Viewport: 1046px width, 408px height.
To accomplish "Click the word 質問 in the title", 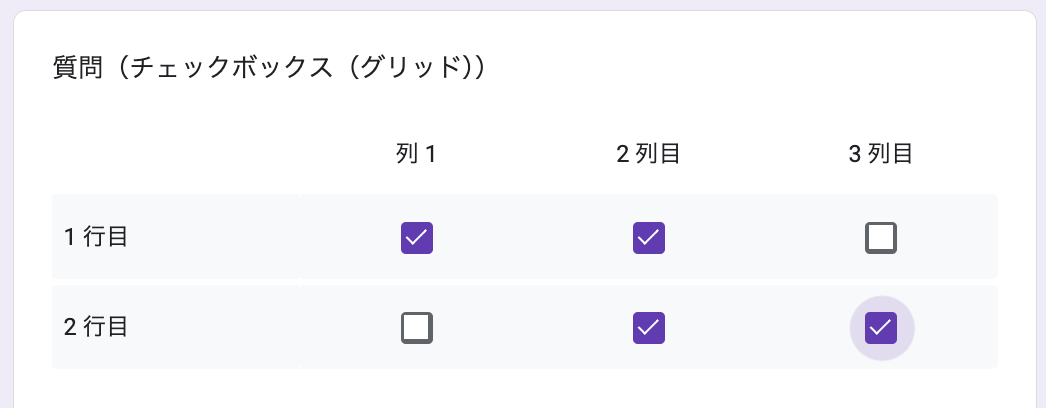I will click(x=73, y=68).
